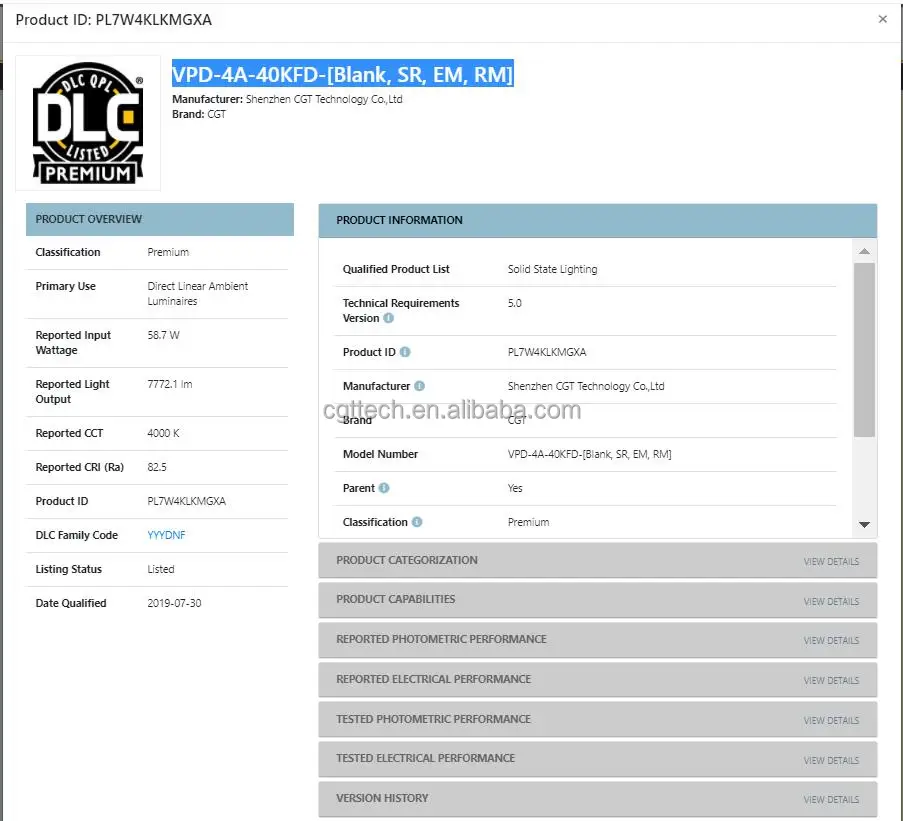This screenshot has height=821, width=903.
Task: Click the Product Information scrollbar thumb
Action: click(864, 349)
